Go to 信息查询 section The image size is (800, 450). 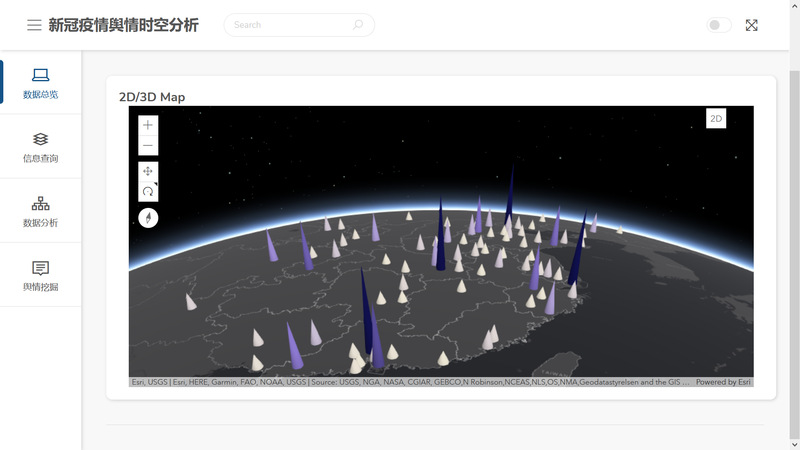click(x=40, y=147)
